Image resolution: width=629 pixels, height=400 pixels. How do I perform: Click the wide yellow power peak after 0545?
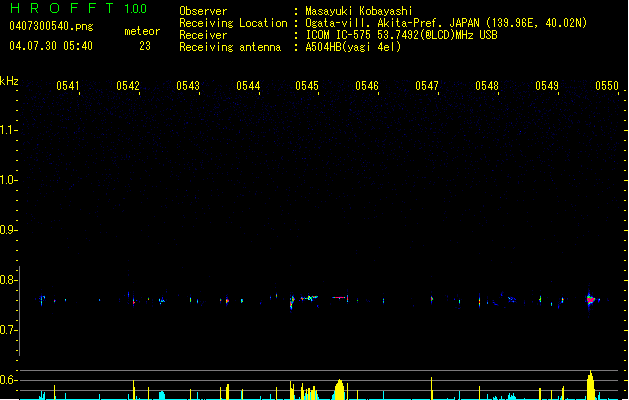click(x=339, y=390)
